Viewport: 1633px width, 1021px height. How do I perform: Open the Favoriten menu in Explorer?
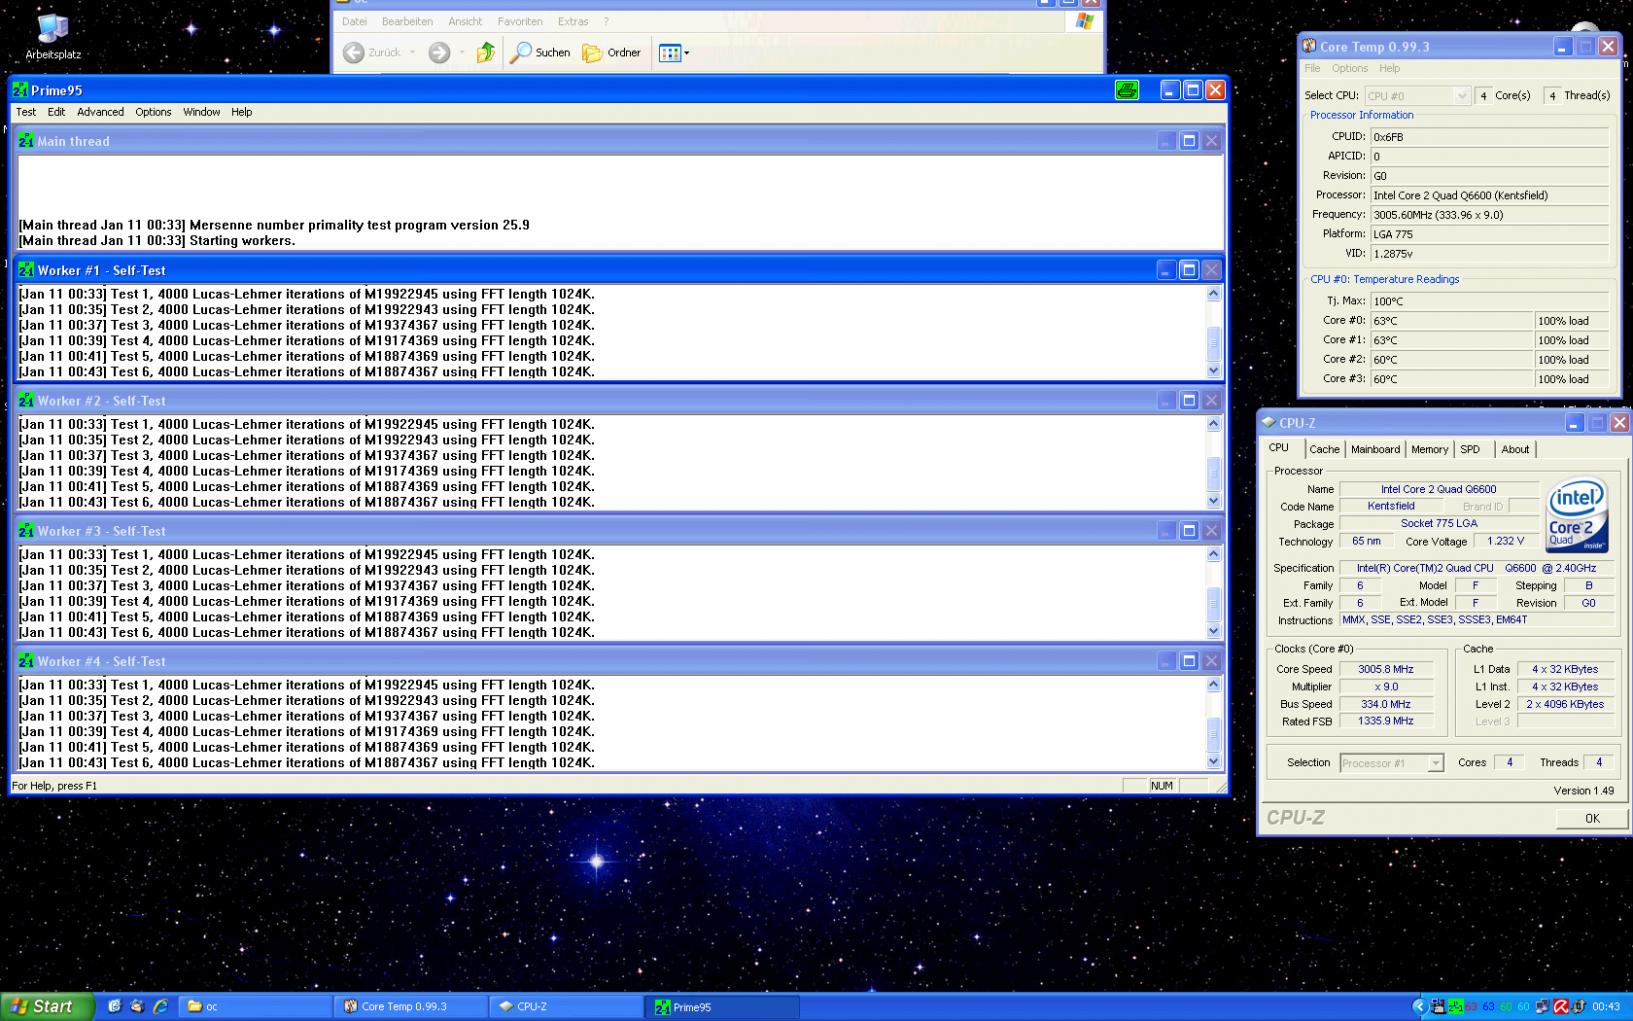point(520,21)
